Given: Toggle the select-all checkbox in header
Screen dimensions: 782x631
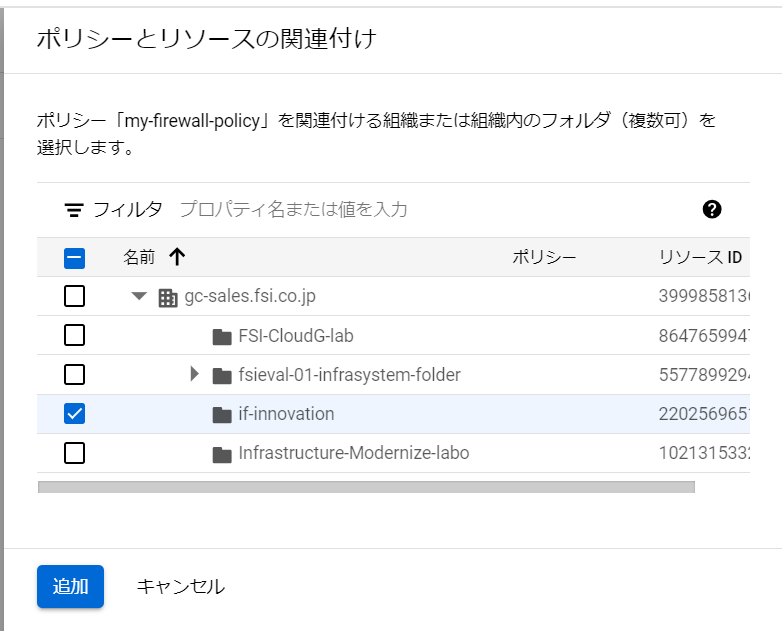Looking at the screenshot, I should [x=74, y=258].
